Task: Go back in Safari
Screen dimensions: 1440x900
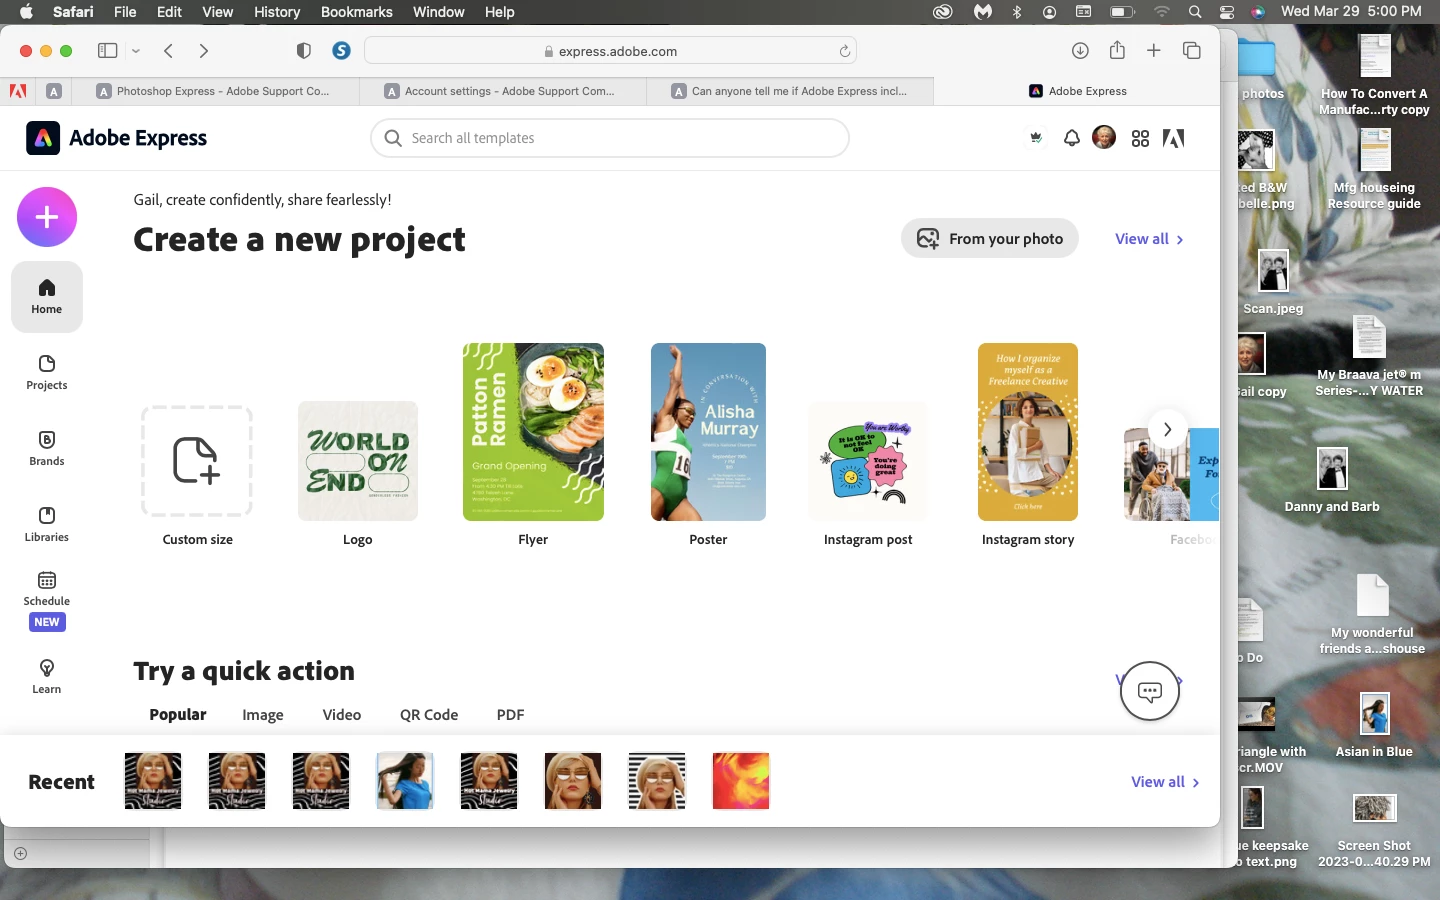Action: [x=169, y=51]
